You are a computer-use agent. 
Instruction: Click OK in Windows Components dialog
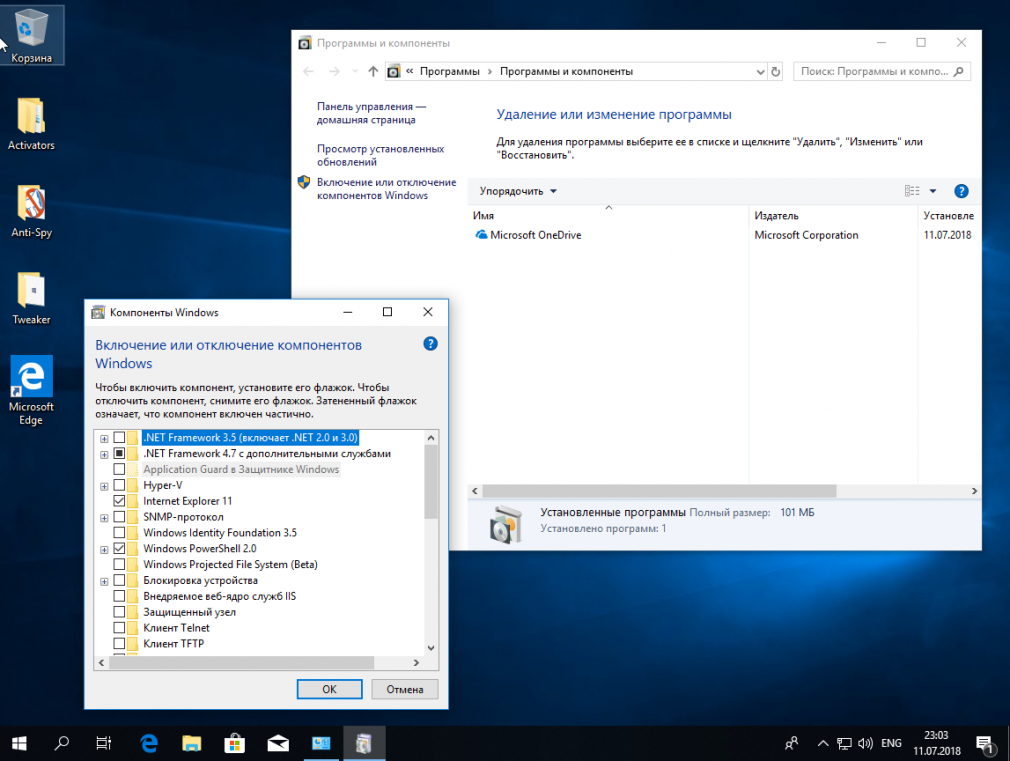click(329, 689)
